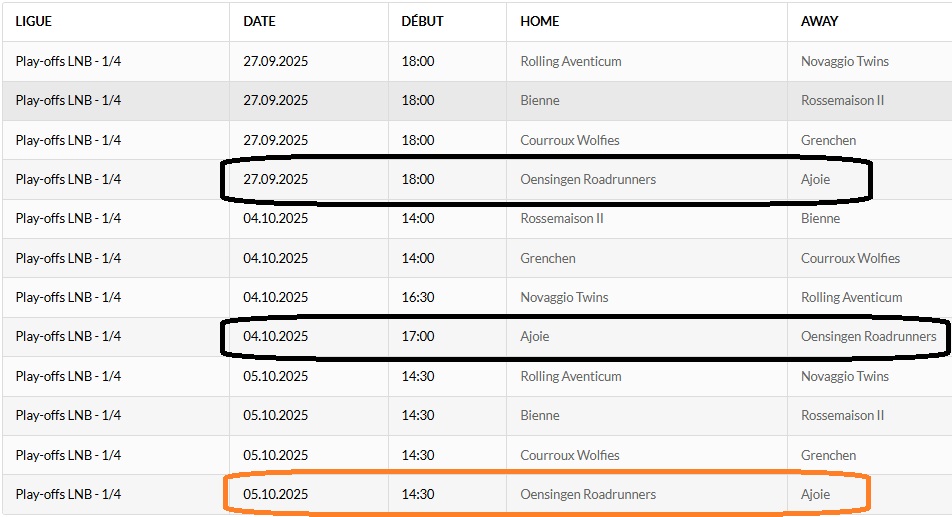Click the 16:30 start time cell
The image size is (952, 517).
click(418, 297)
